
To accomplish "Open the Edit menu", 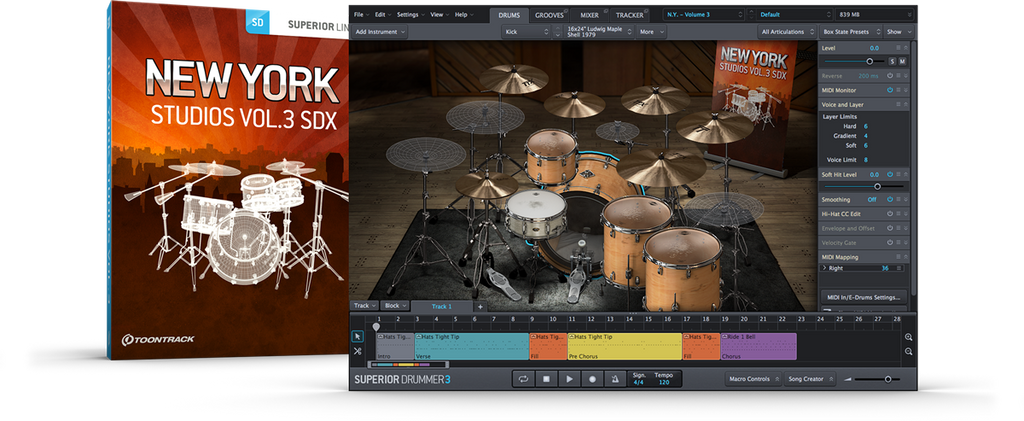I will [x=383, y=14].
